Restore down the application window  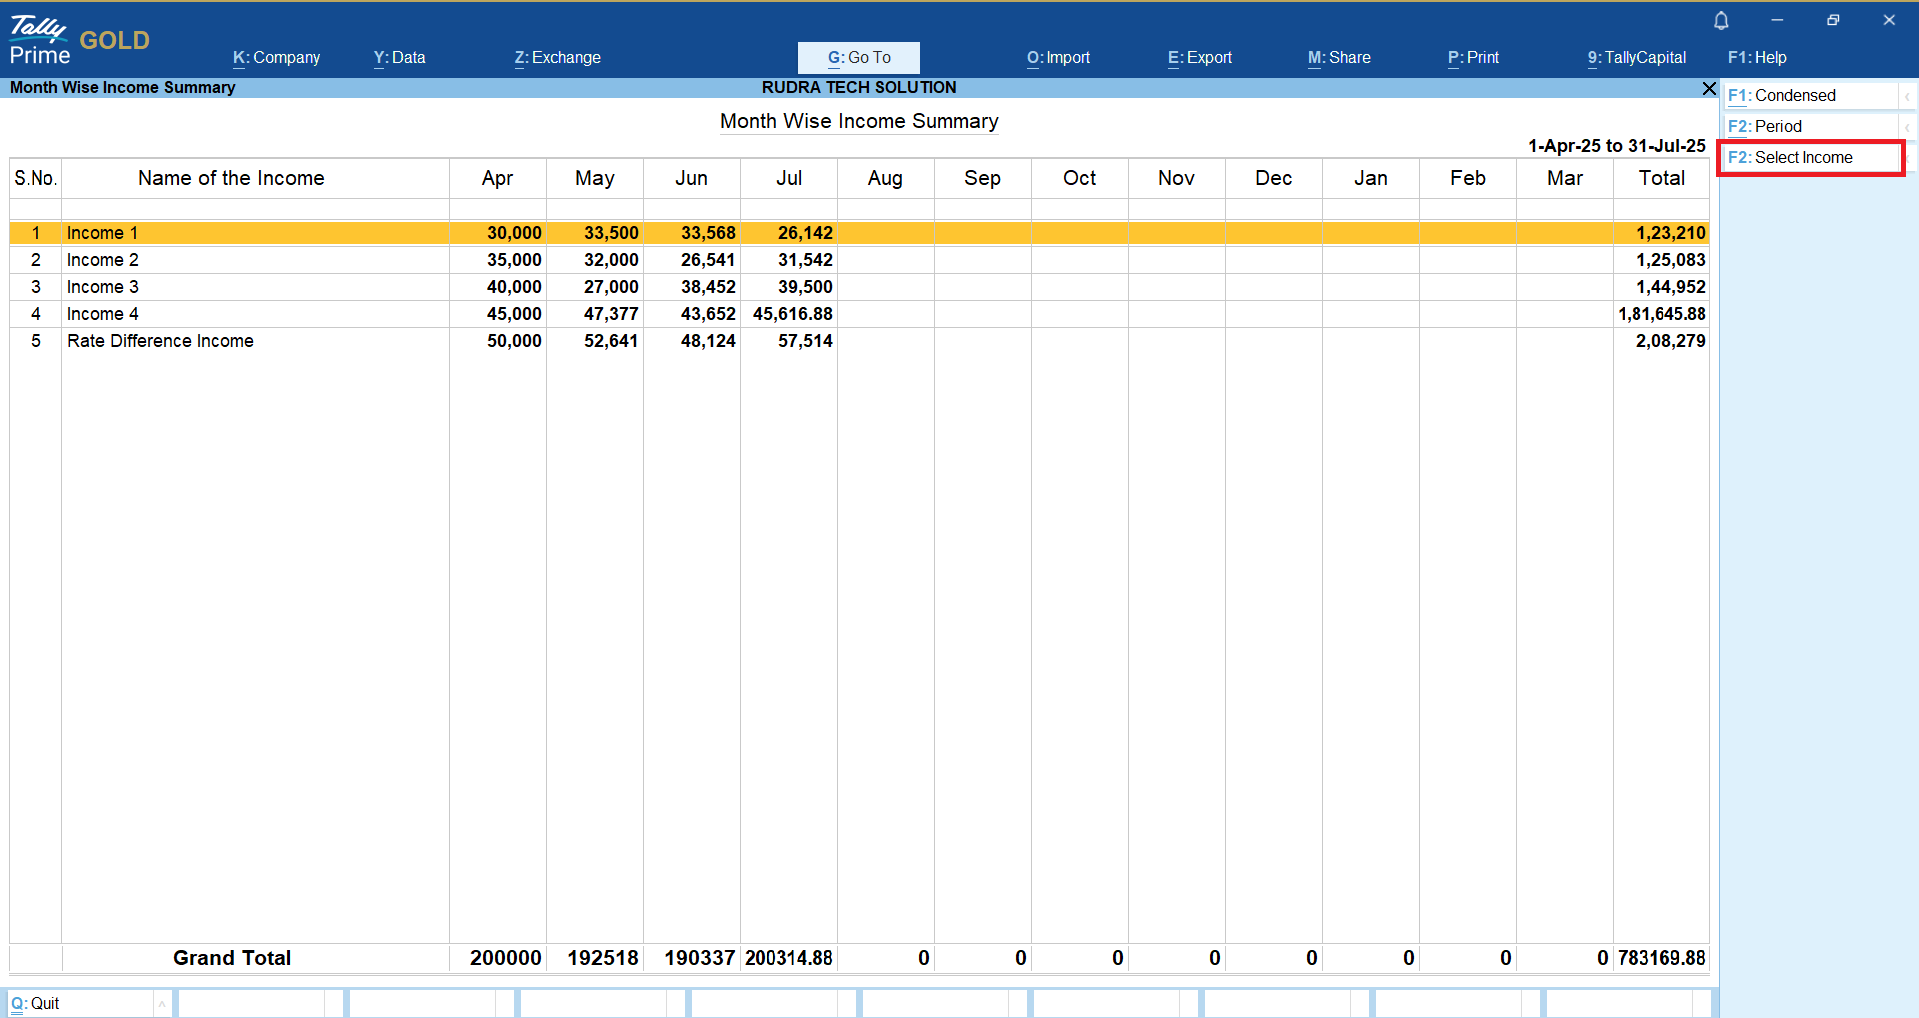pos(1833,20)
